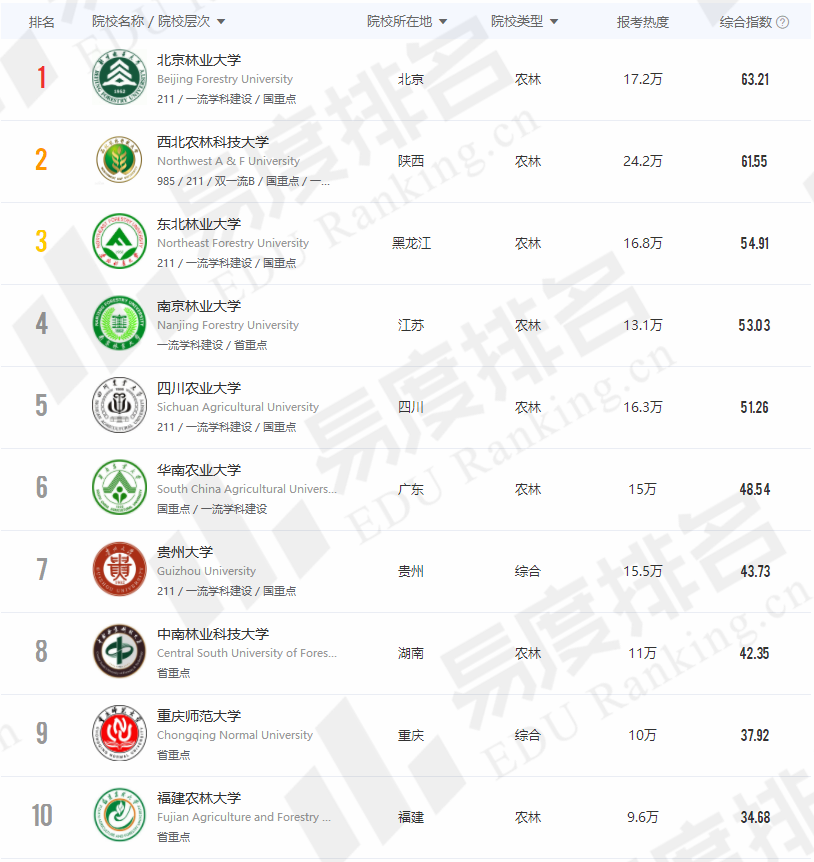Click the Fujian Agriculture and Forestry logo

[x=119, y=817]
